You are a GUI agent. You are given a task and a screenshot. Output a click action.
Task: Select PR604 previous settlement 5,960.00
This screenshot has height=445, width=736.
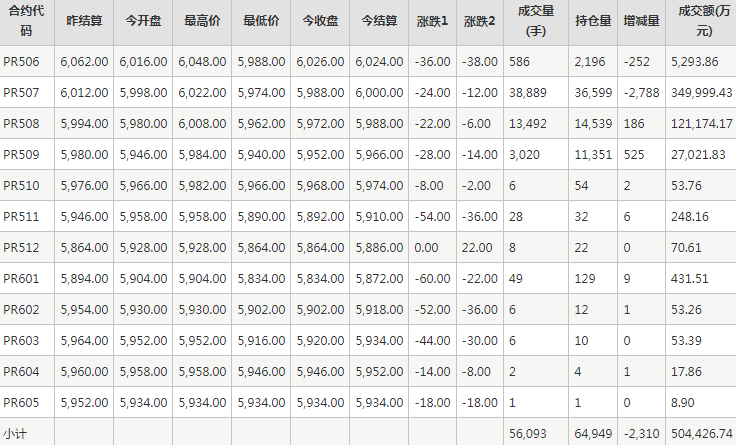(x=84, y=371)
